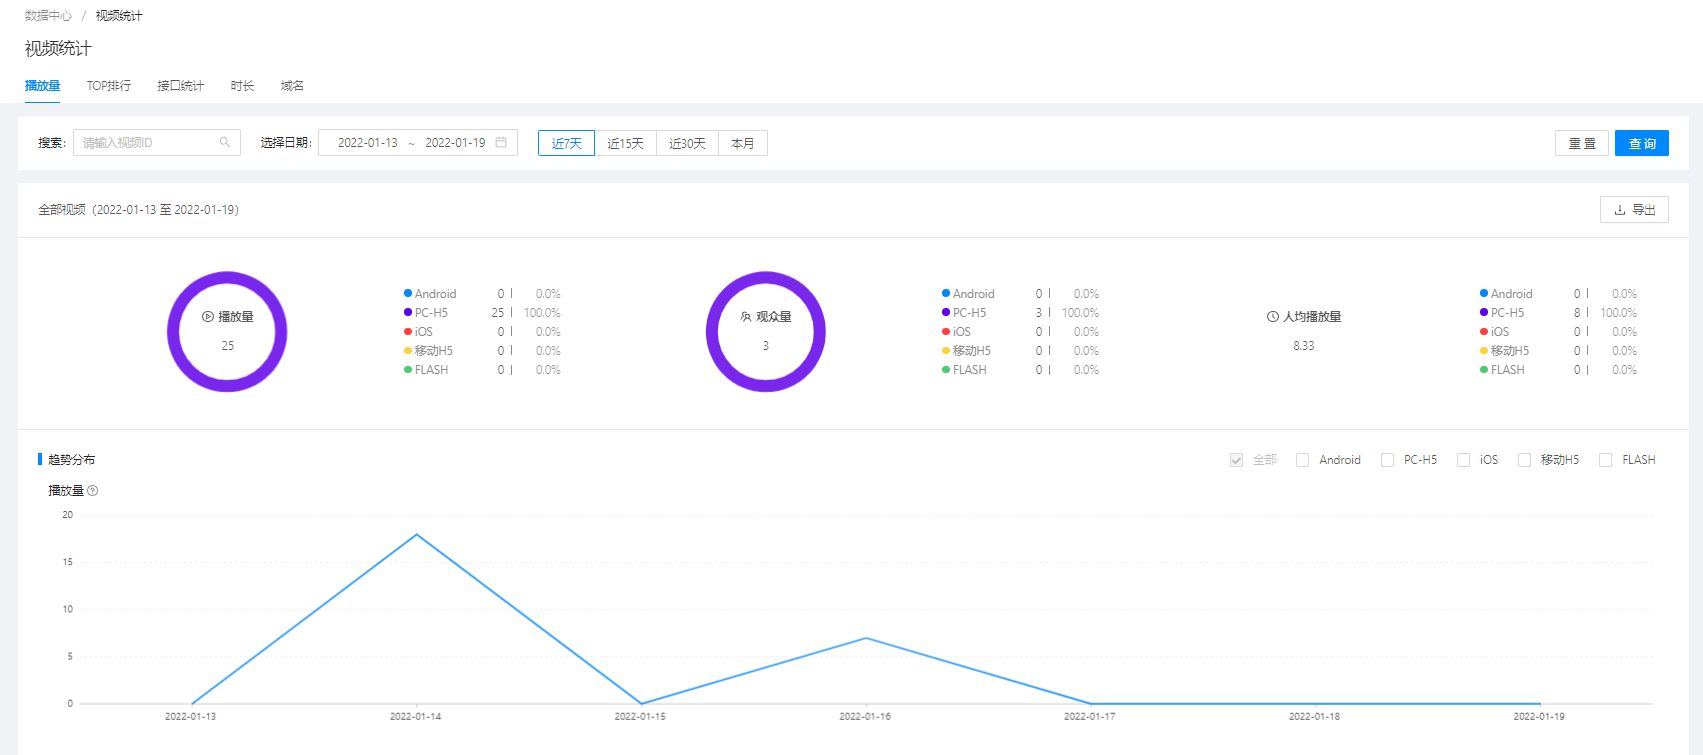Click the purple PC-H5 legend dot under 人均播放量
1703x755 pixels.
pyautogui.click(x=1484, y=312)
